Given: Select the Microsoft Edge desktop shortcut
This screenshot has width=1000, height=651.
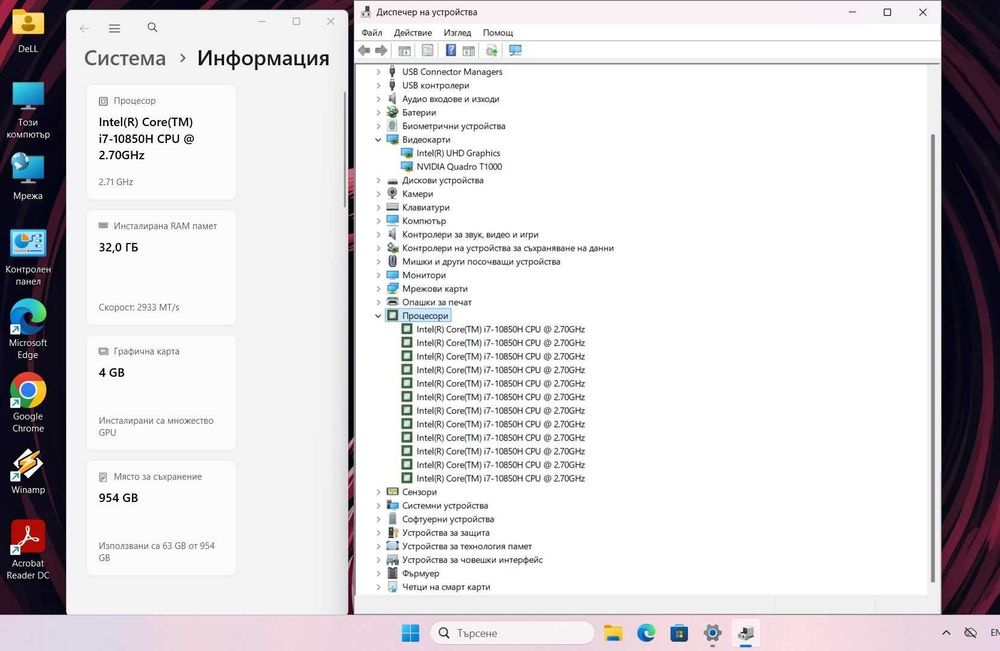Looking at the screenshot, I should pos(28,330).
